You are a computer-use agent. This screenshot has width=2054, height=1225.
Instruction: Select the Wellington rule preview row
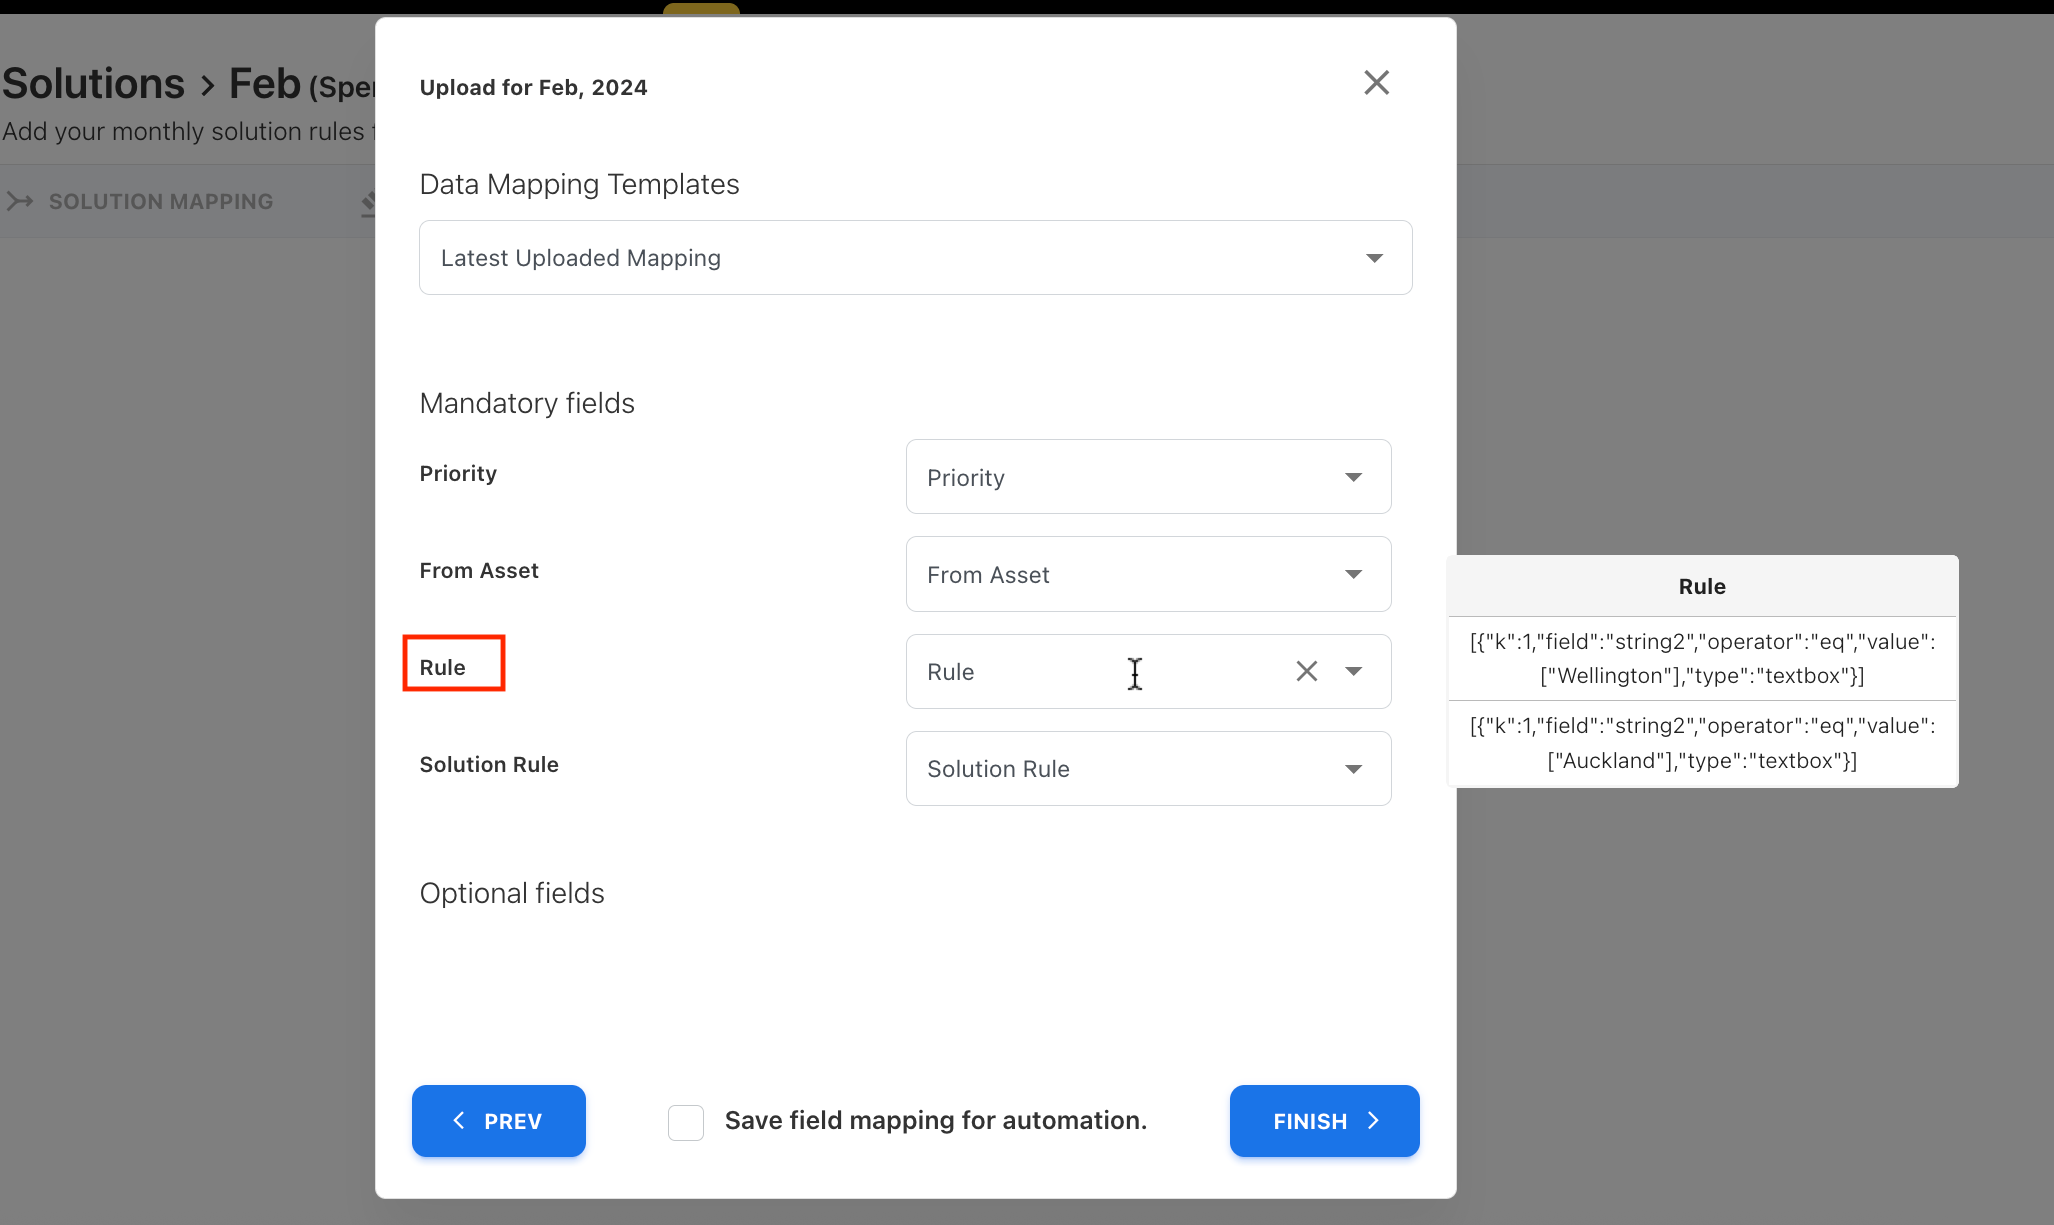point(1702,659)
